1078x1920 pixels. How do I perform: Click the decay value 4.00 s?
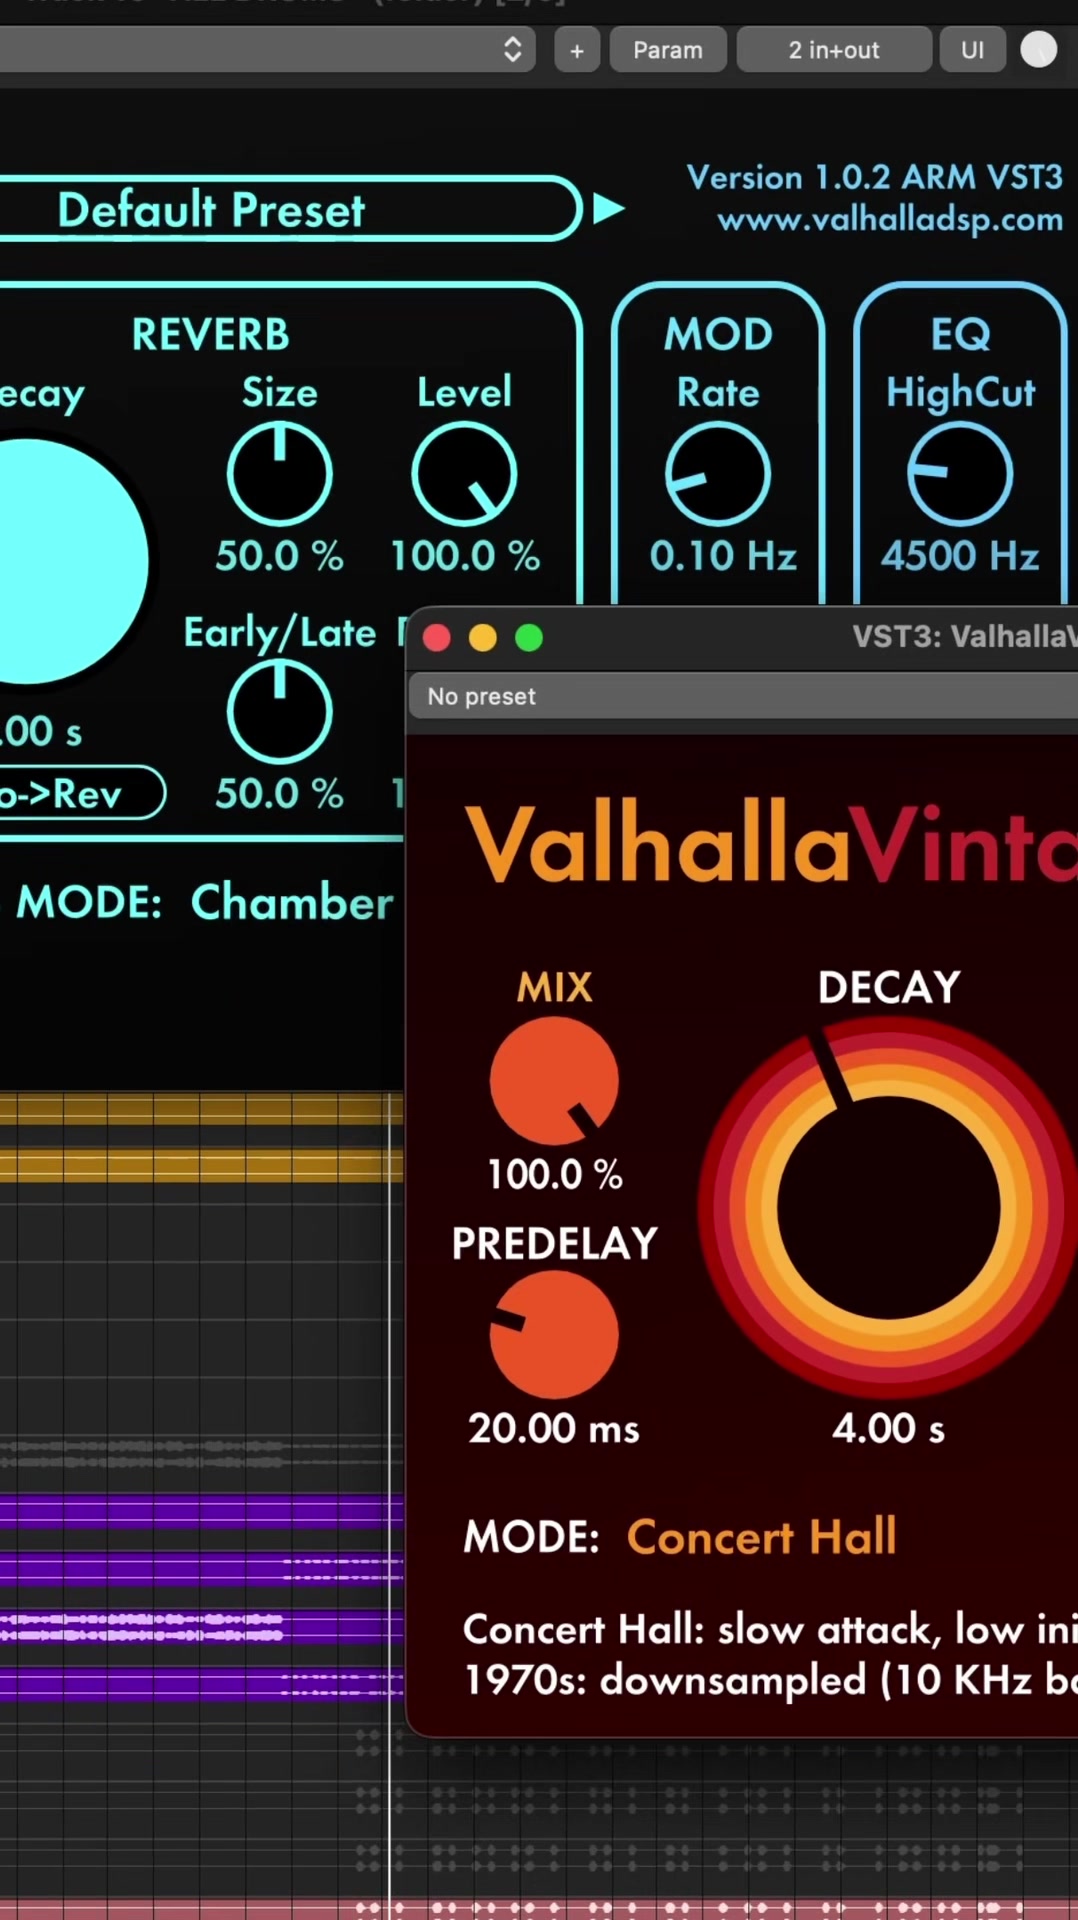(x=888, y=1429)
